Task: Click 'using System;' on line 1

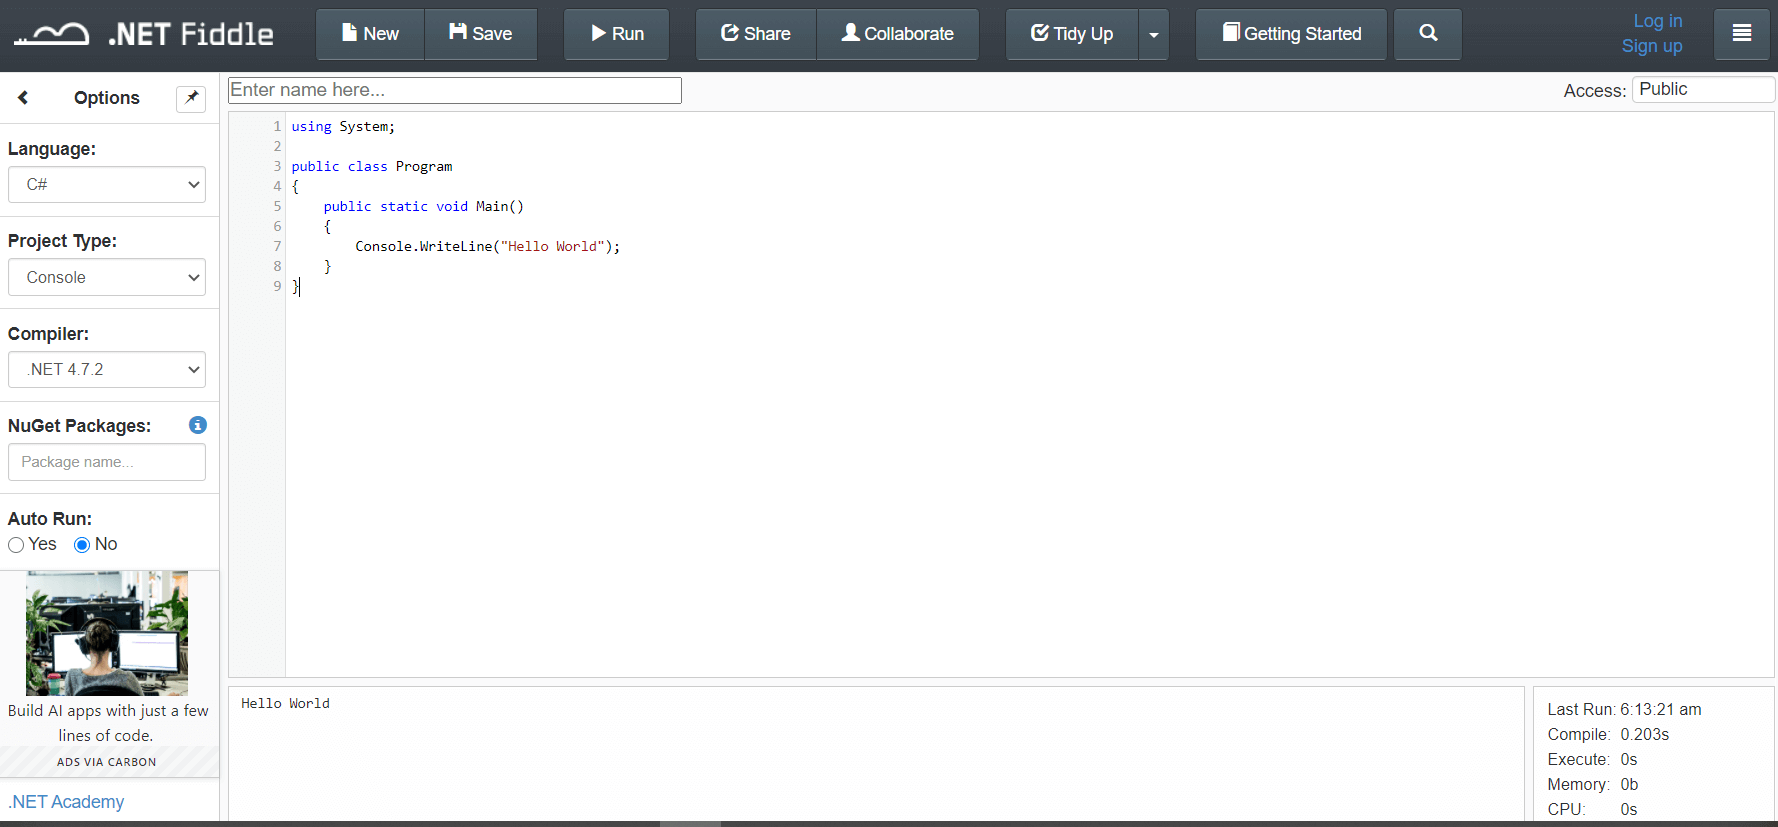Action: click(x=343, y=127)
